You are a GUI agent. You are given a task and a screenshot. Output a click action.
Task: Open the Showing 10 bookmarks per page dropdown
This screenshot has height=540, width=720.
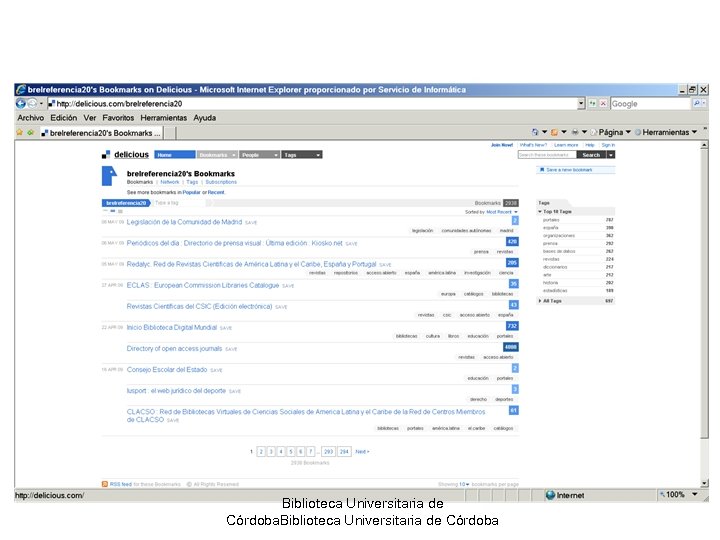[464, 484]
